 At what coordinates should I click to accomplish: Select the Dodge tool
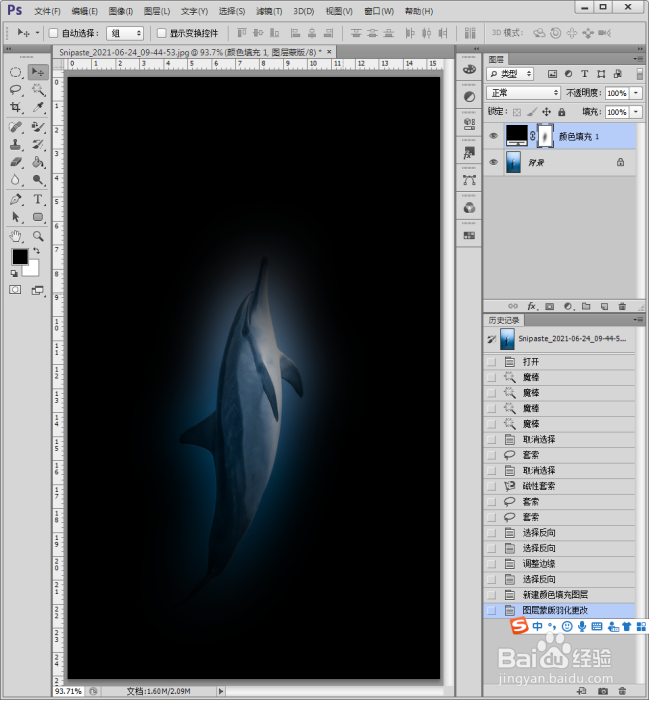[x=38, y=180]
